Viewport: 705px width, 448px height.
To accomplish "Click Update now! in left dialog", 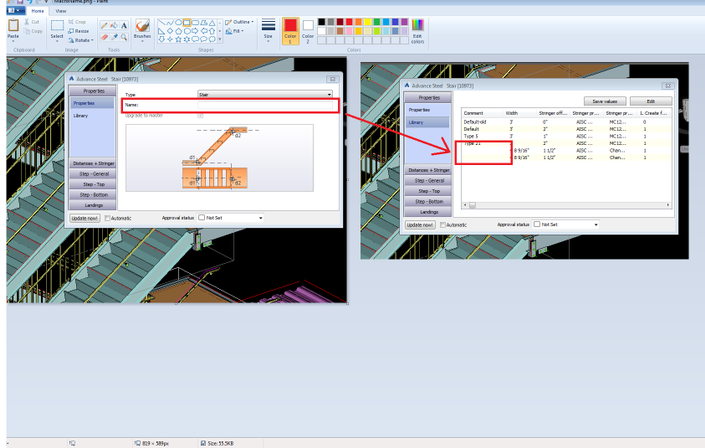I will 85,218.
